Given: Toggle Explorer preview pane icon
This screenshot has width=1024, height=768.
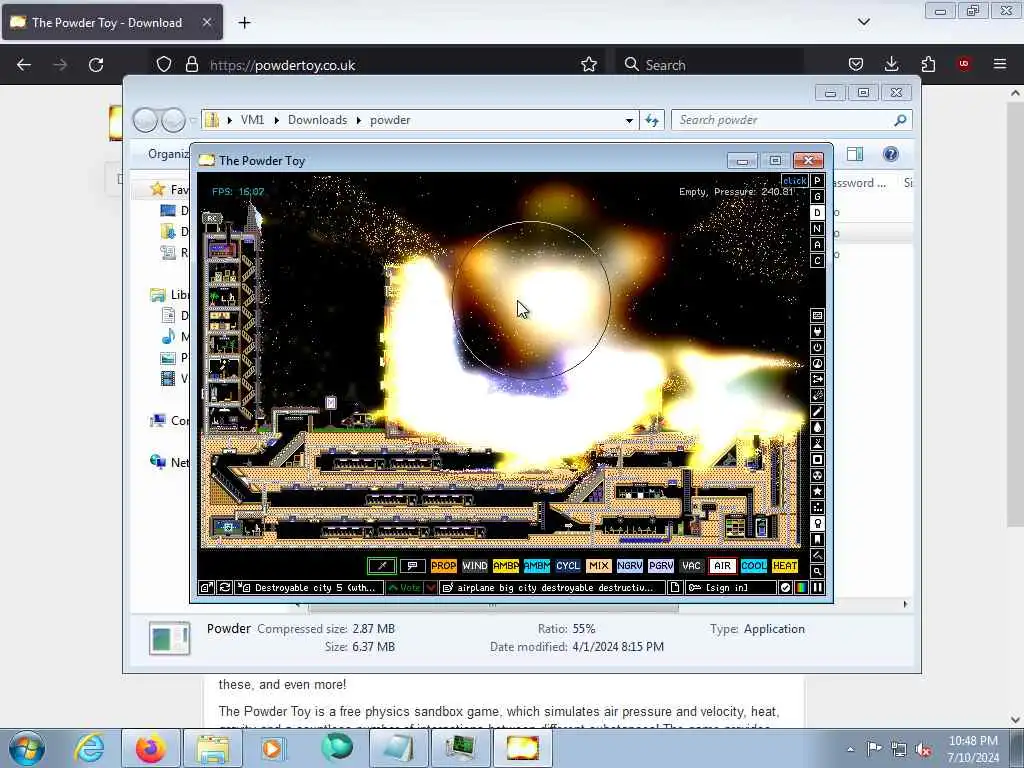Looking at the screenshot, I should click(855, 154).
